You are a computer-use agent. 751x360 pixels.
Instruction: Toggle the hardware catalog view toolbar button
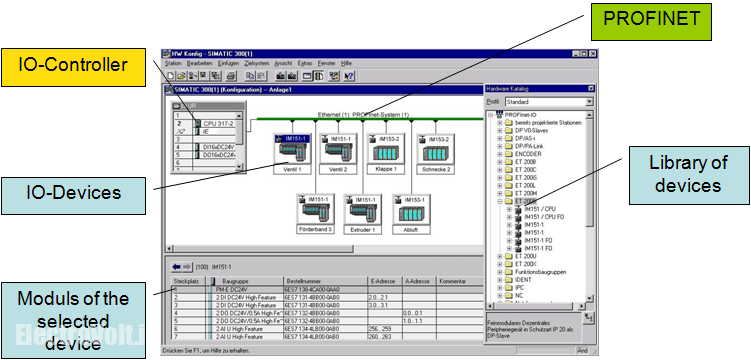click(x=318, y=76)
